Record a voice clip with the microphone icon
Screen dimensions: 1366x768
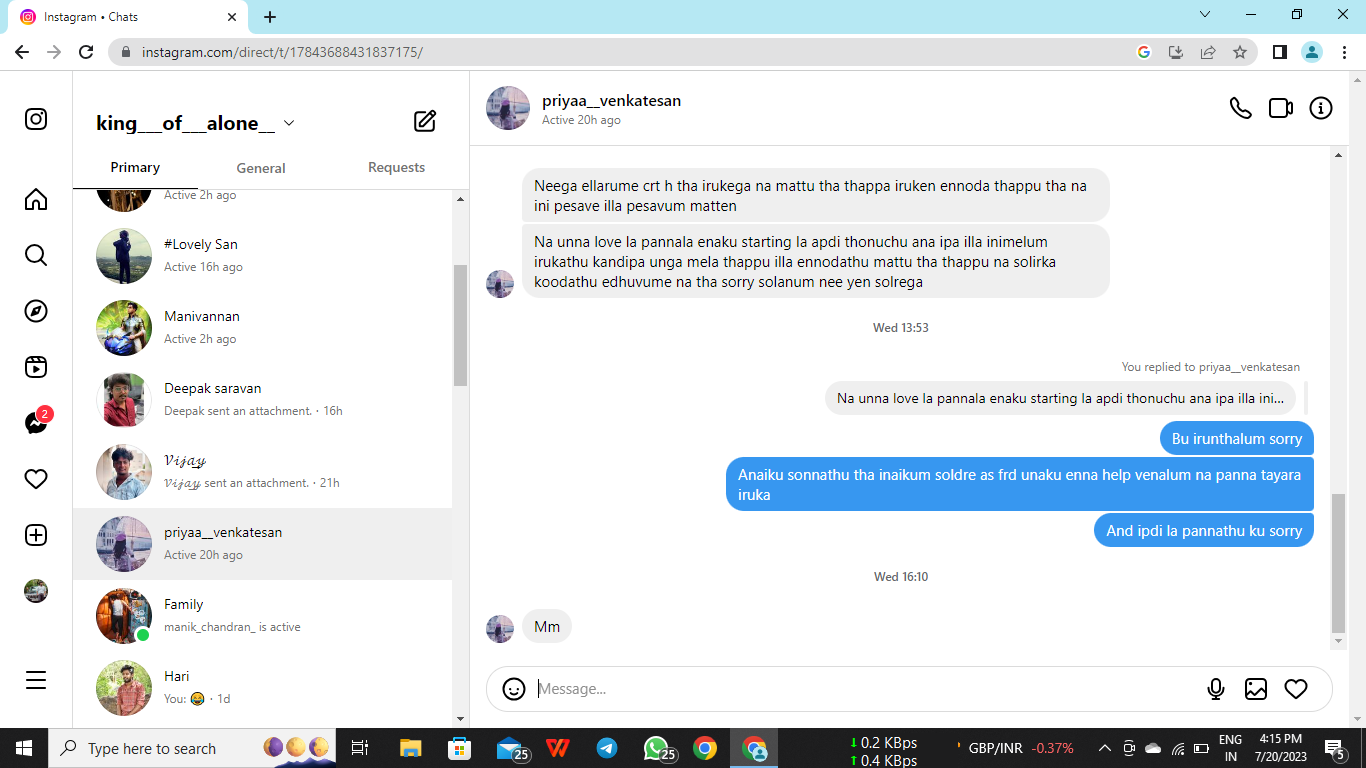pos(1216,689)
